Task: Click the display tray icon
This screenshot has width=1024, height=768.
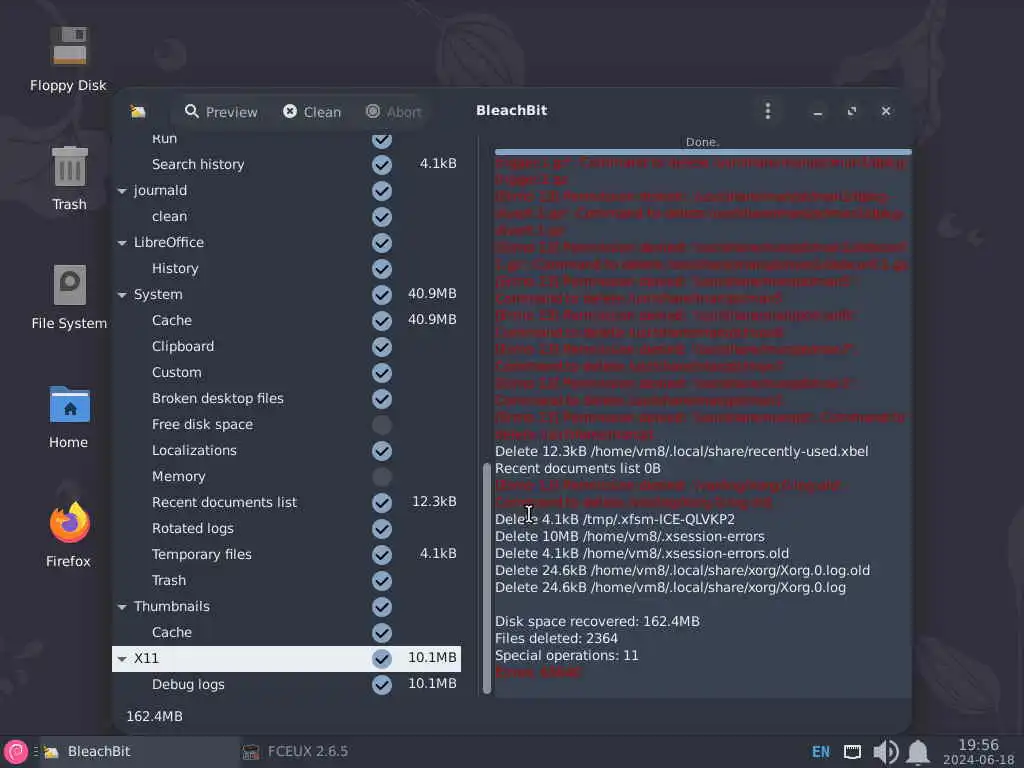Action: (x=852, y=752)
